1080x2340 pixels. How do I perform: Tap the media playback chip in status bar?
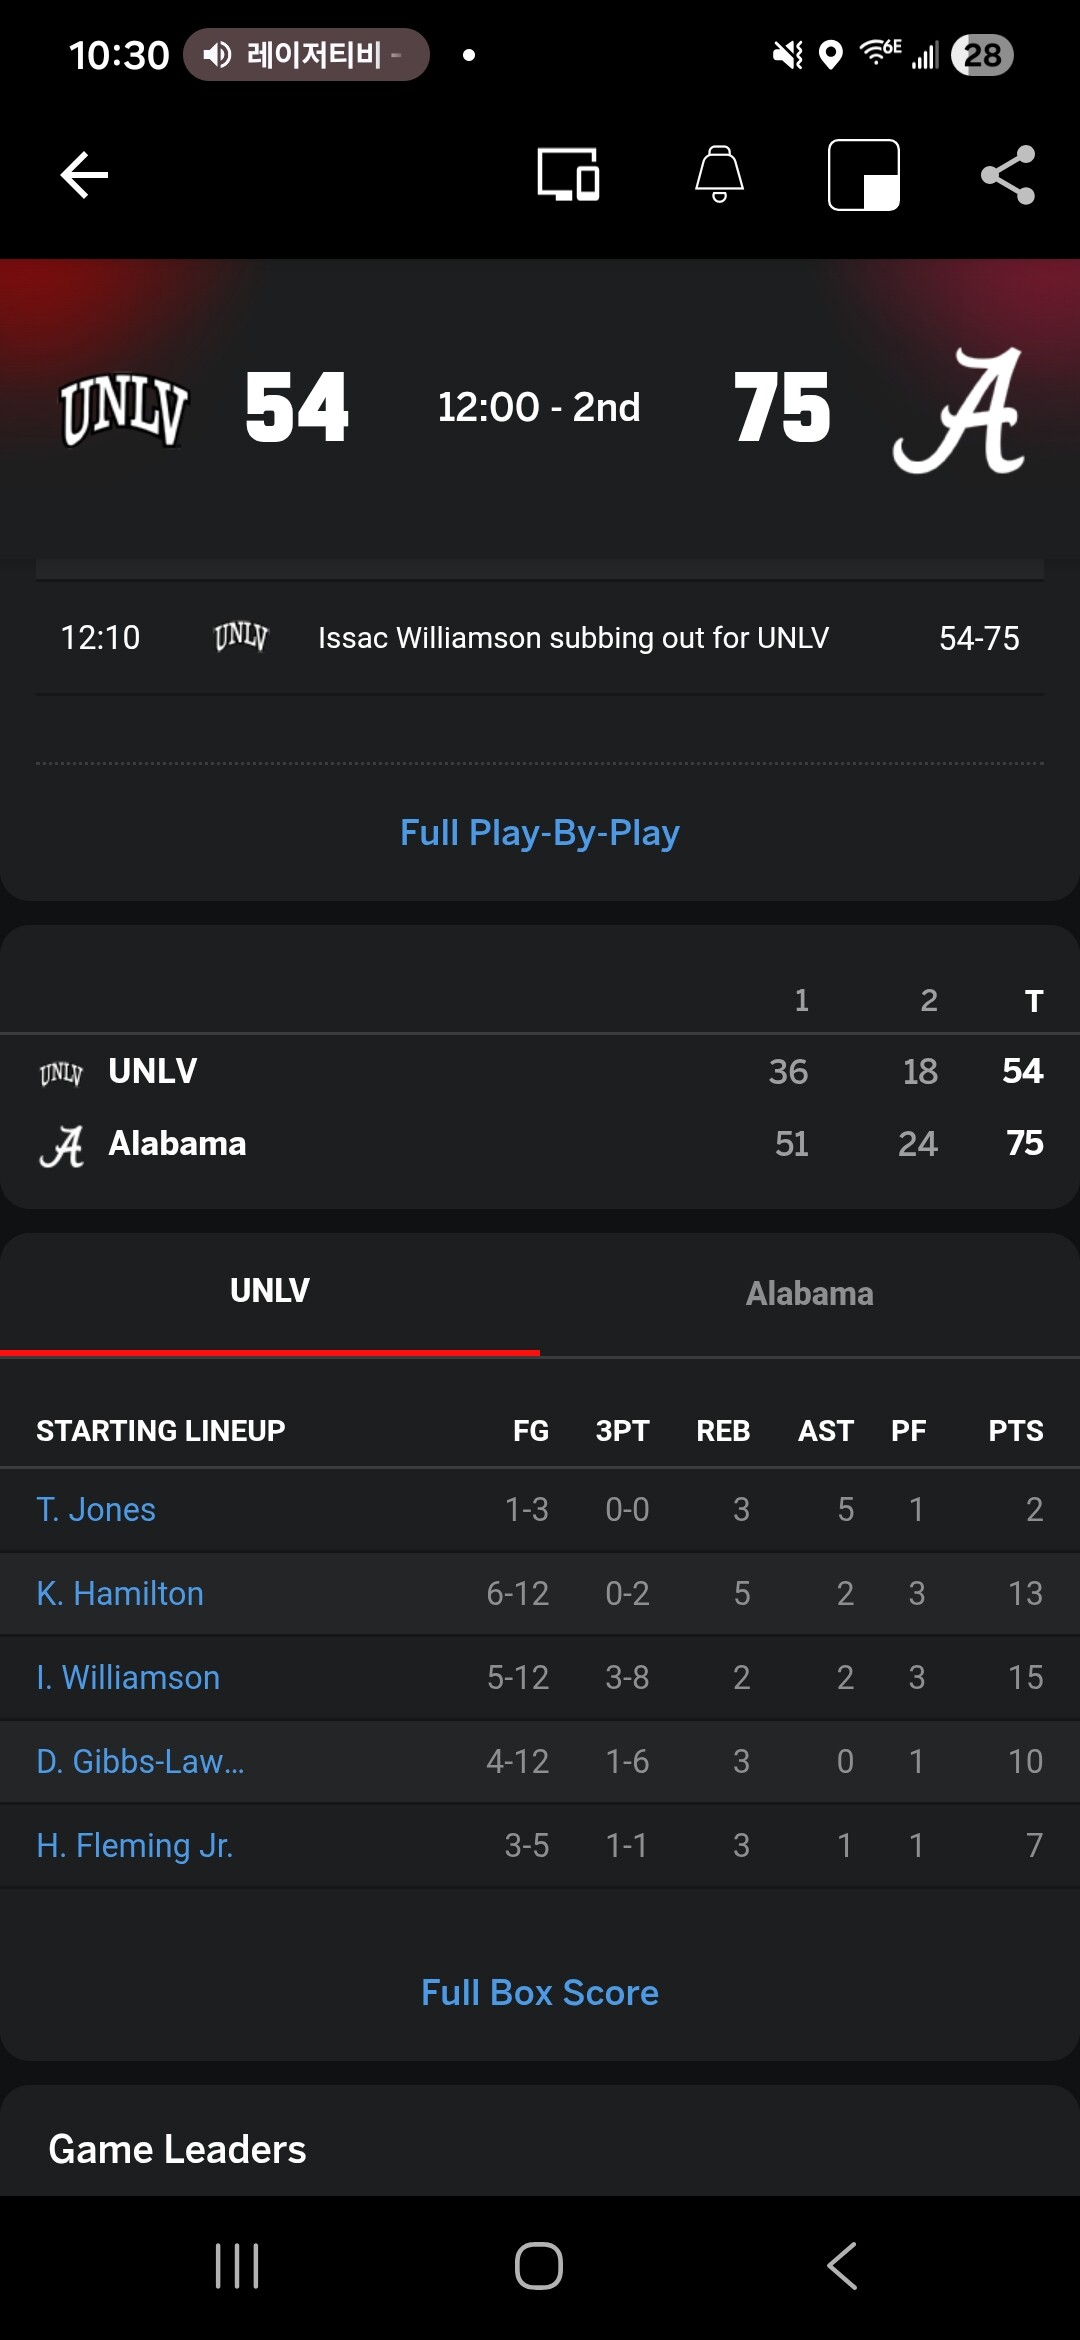pos(306,55)
